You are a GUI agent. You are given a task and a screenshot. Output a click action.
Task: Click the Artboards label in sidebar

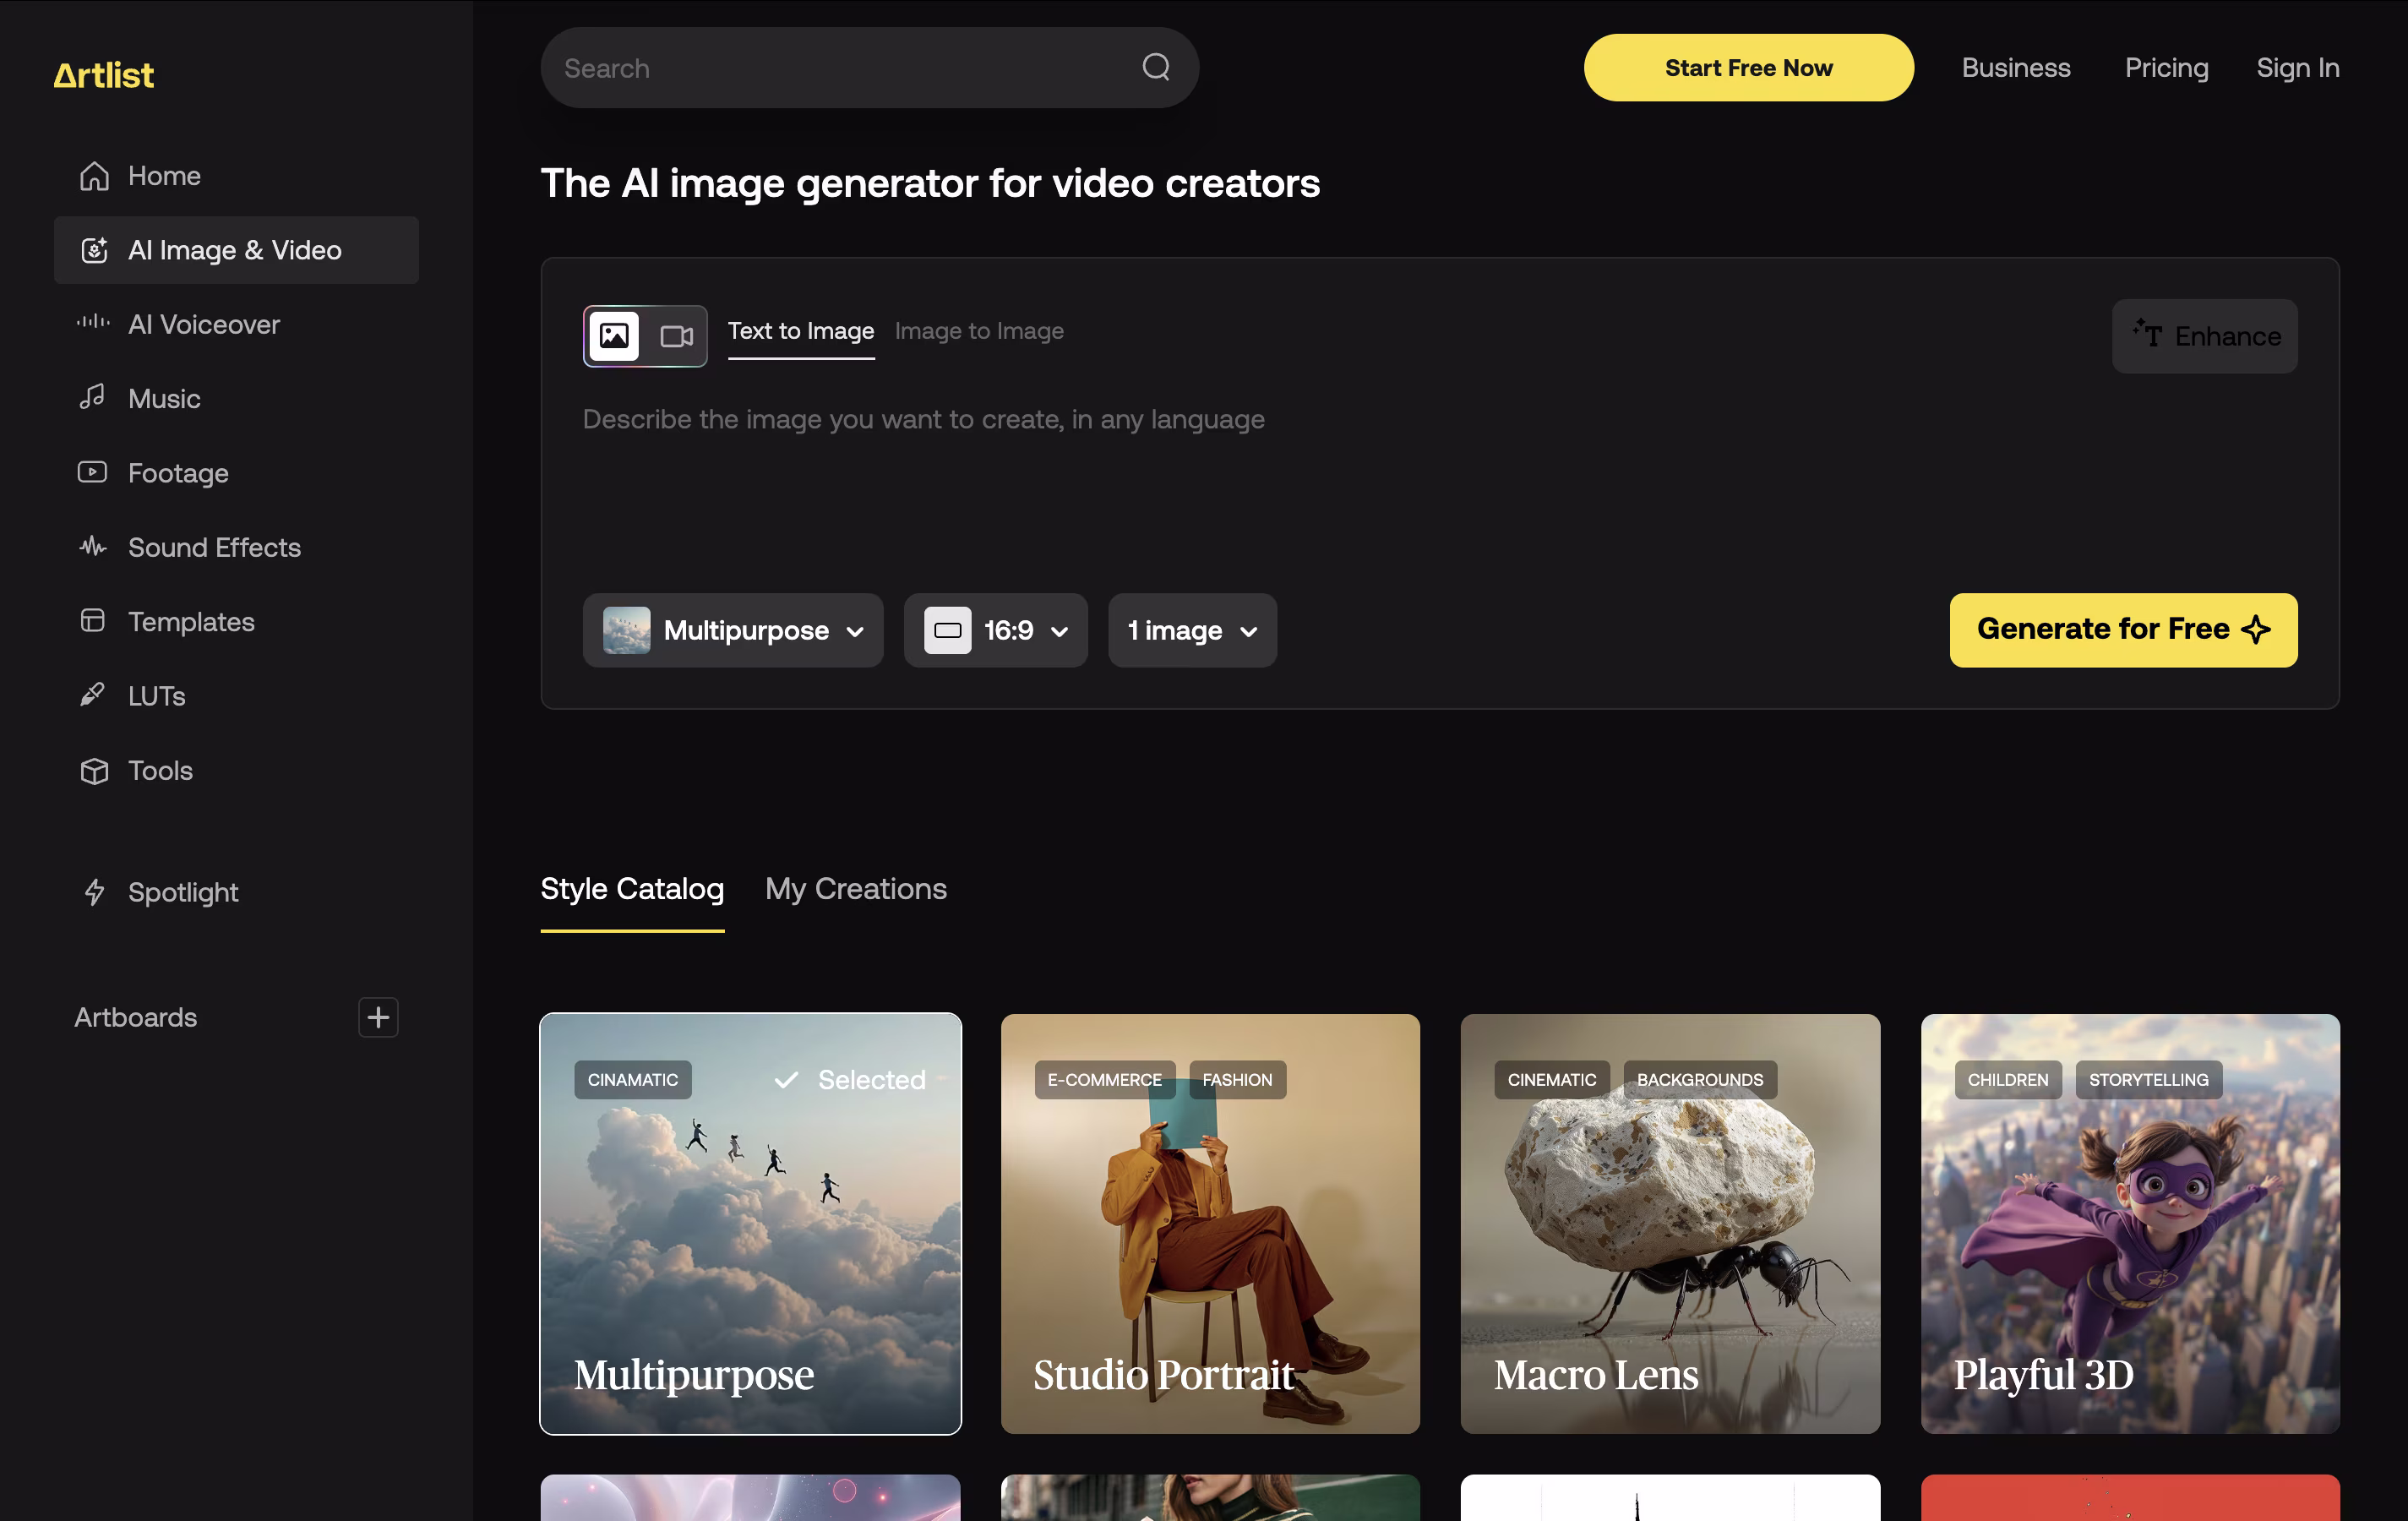(x=136, y=1017)
